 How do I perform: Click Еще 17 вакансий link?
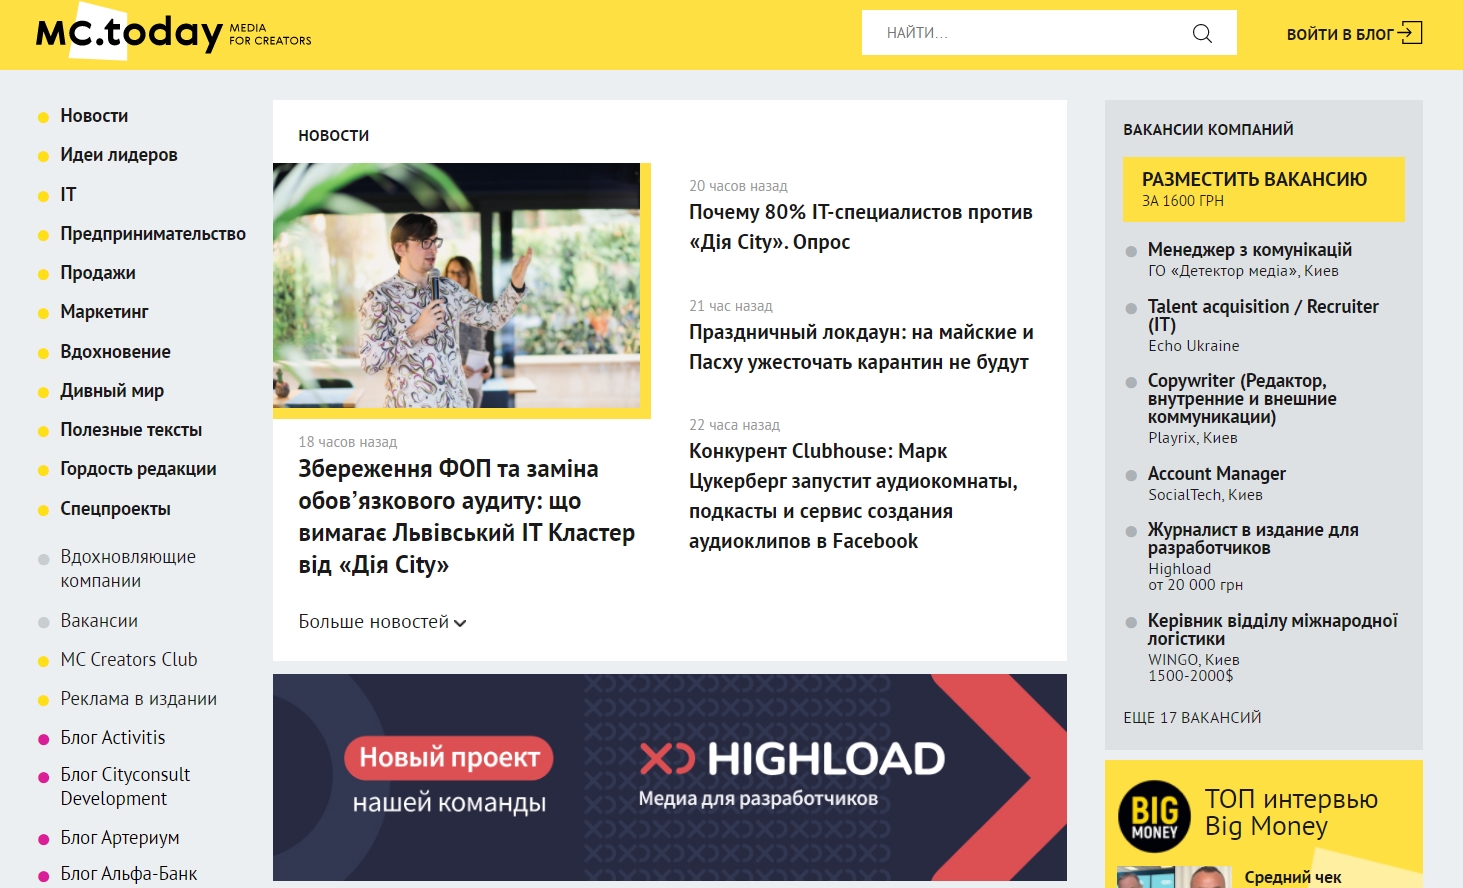1192,718
